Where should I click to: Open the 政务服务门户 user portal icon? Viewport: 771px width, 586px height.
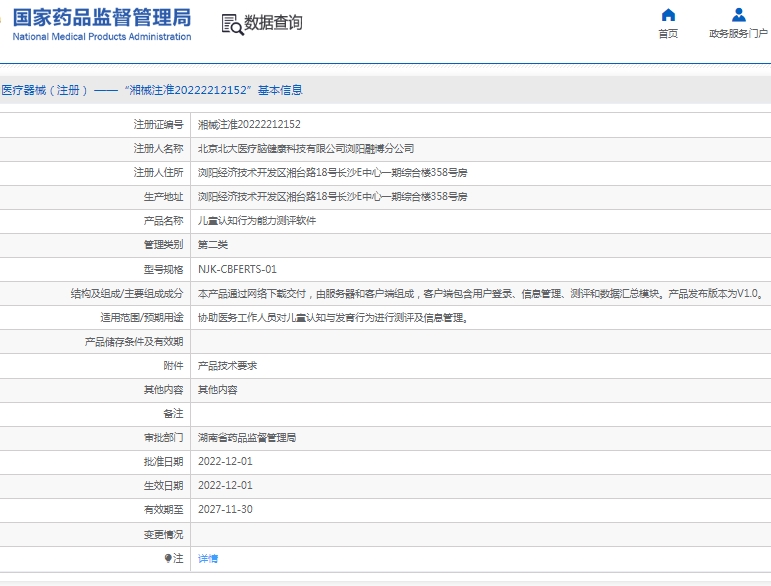click(x=739, y=15)
